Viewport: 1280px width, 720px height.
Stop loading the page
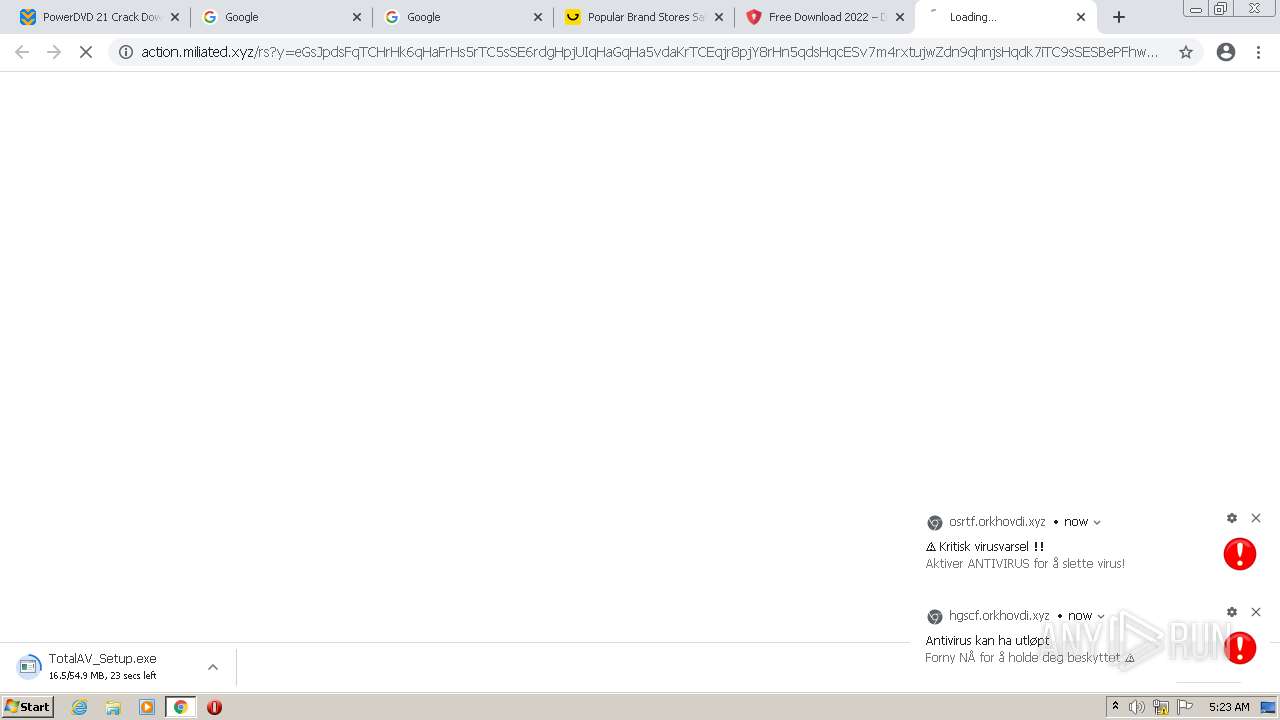pos(86,52)
